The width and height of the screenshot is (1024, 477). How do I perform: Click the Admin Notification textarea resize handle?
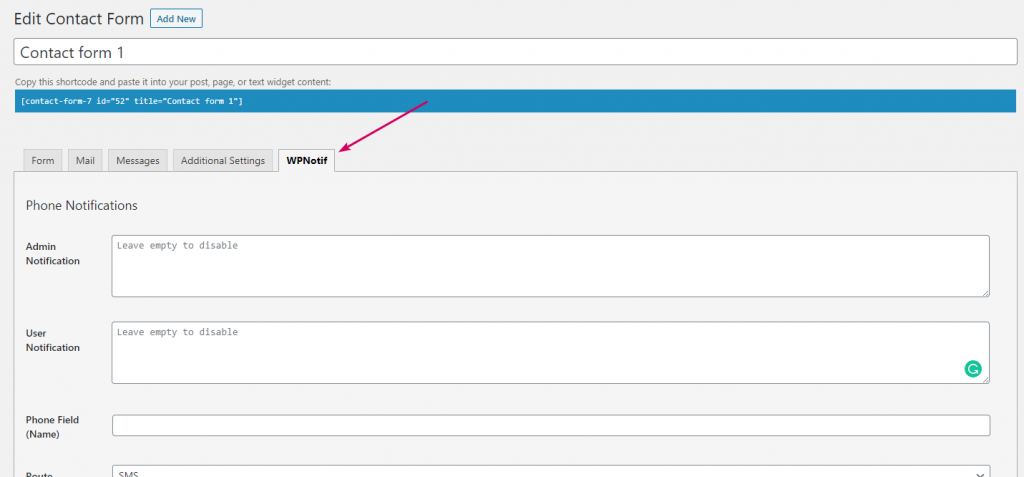pyautogui.click(x=985, y=292)
